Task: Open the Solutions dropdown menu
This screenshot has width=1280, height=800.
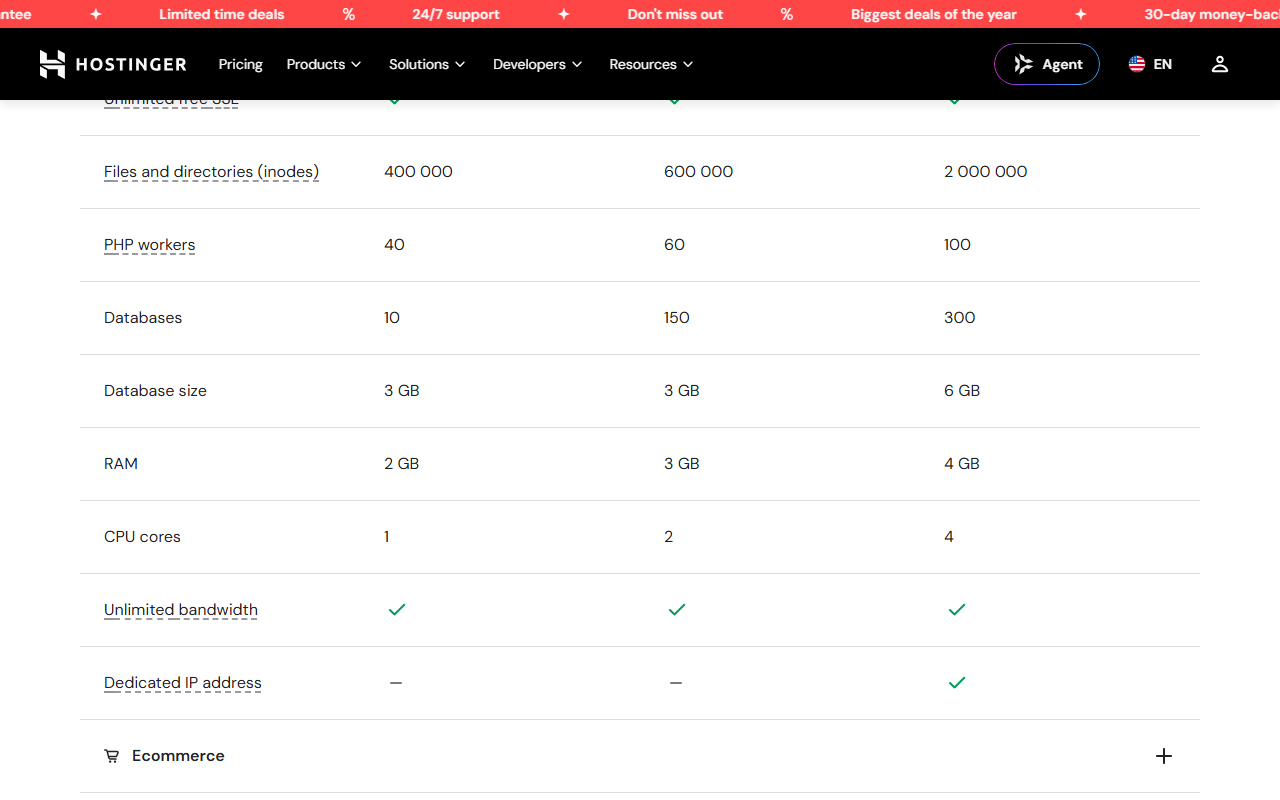Action: tap(427, 64)
